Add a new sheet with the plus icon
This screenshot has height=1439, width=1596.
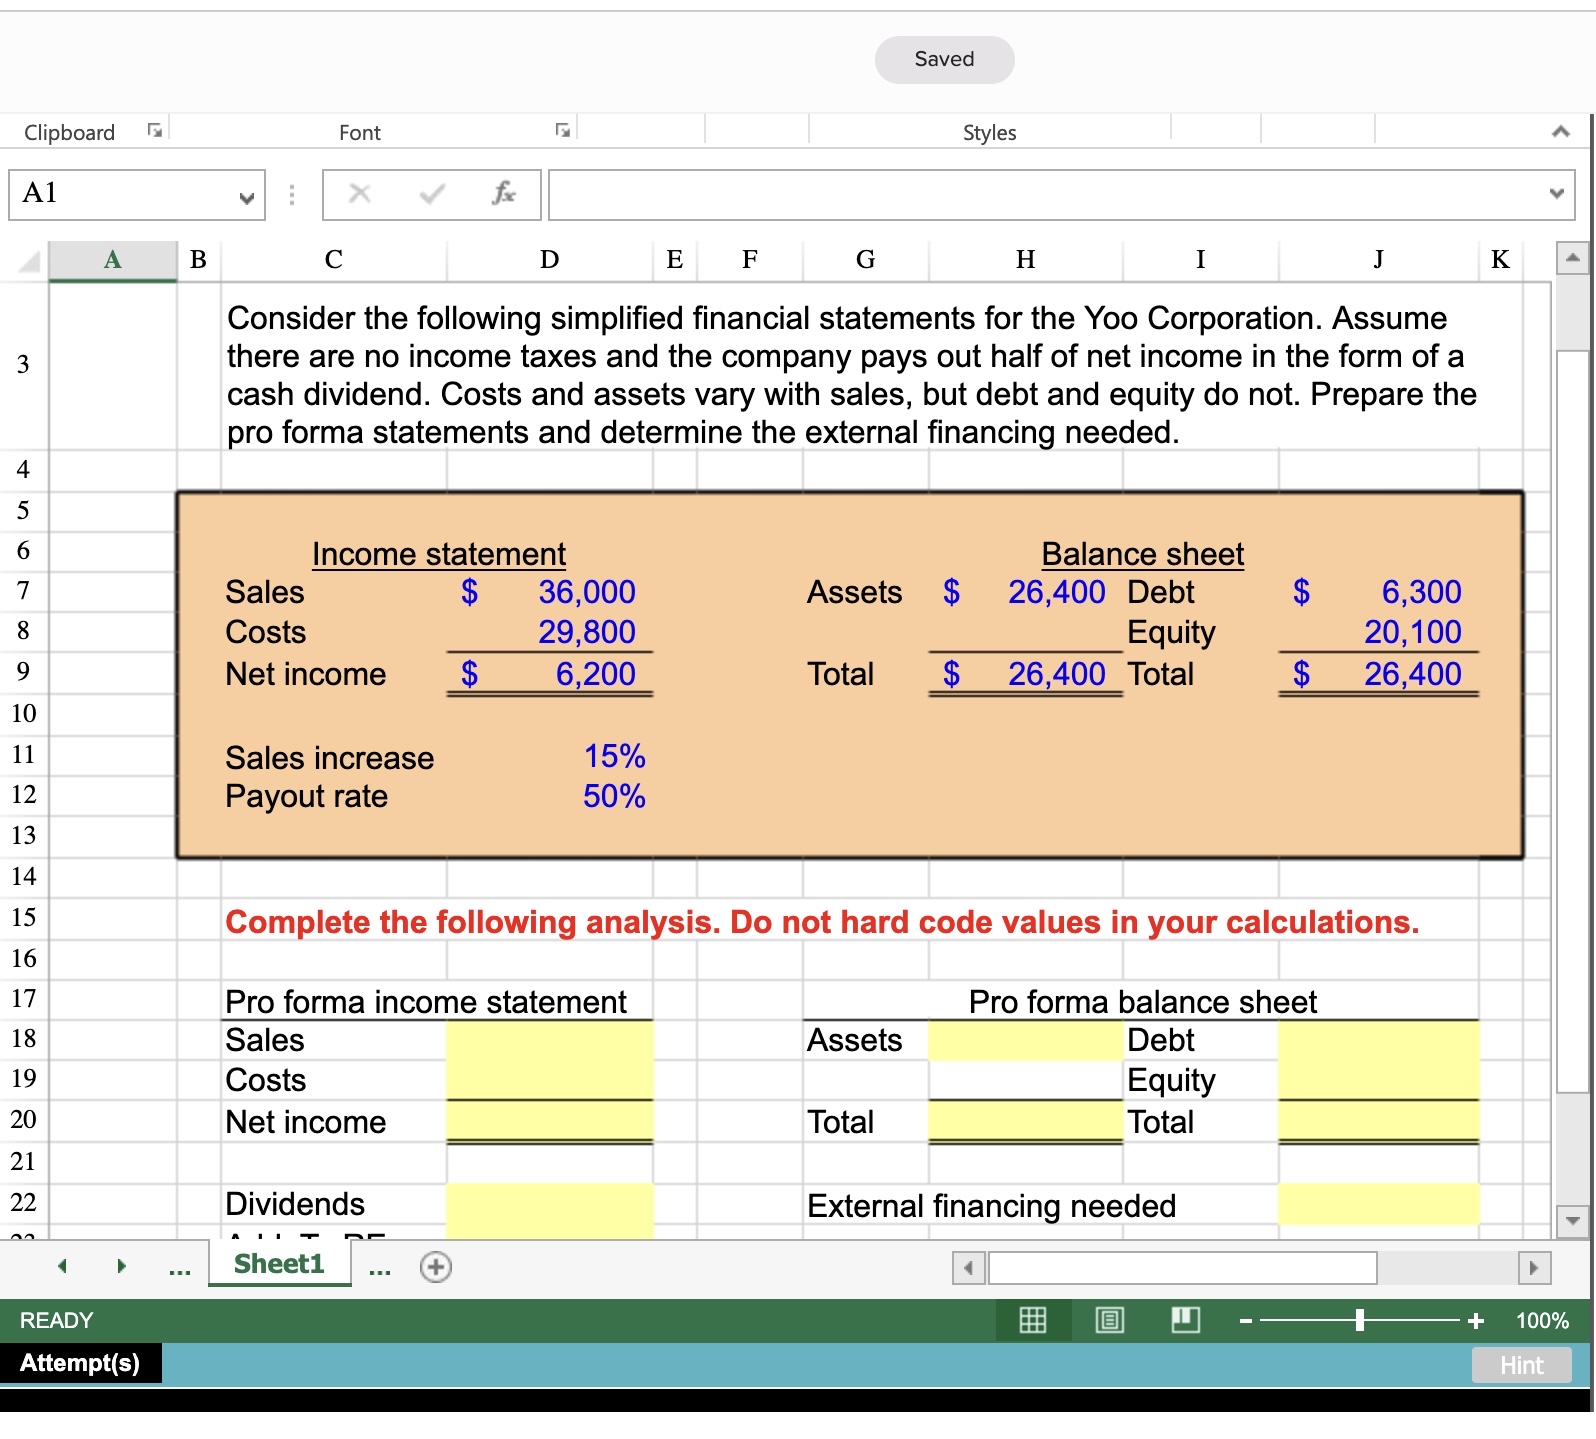coord(436,1267)
